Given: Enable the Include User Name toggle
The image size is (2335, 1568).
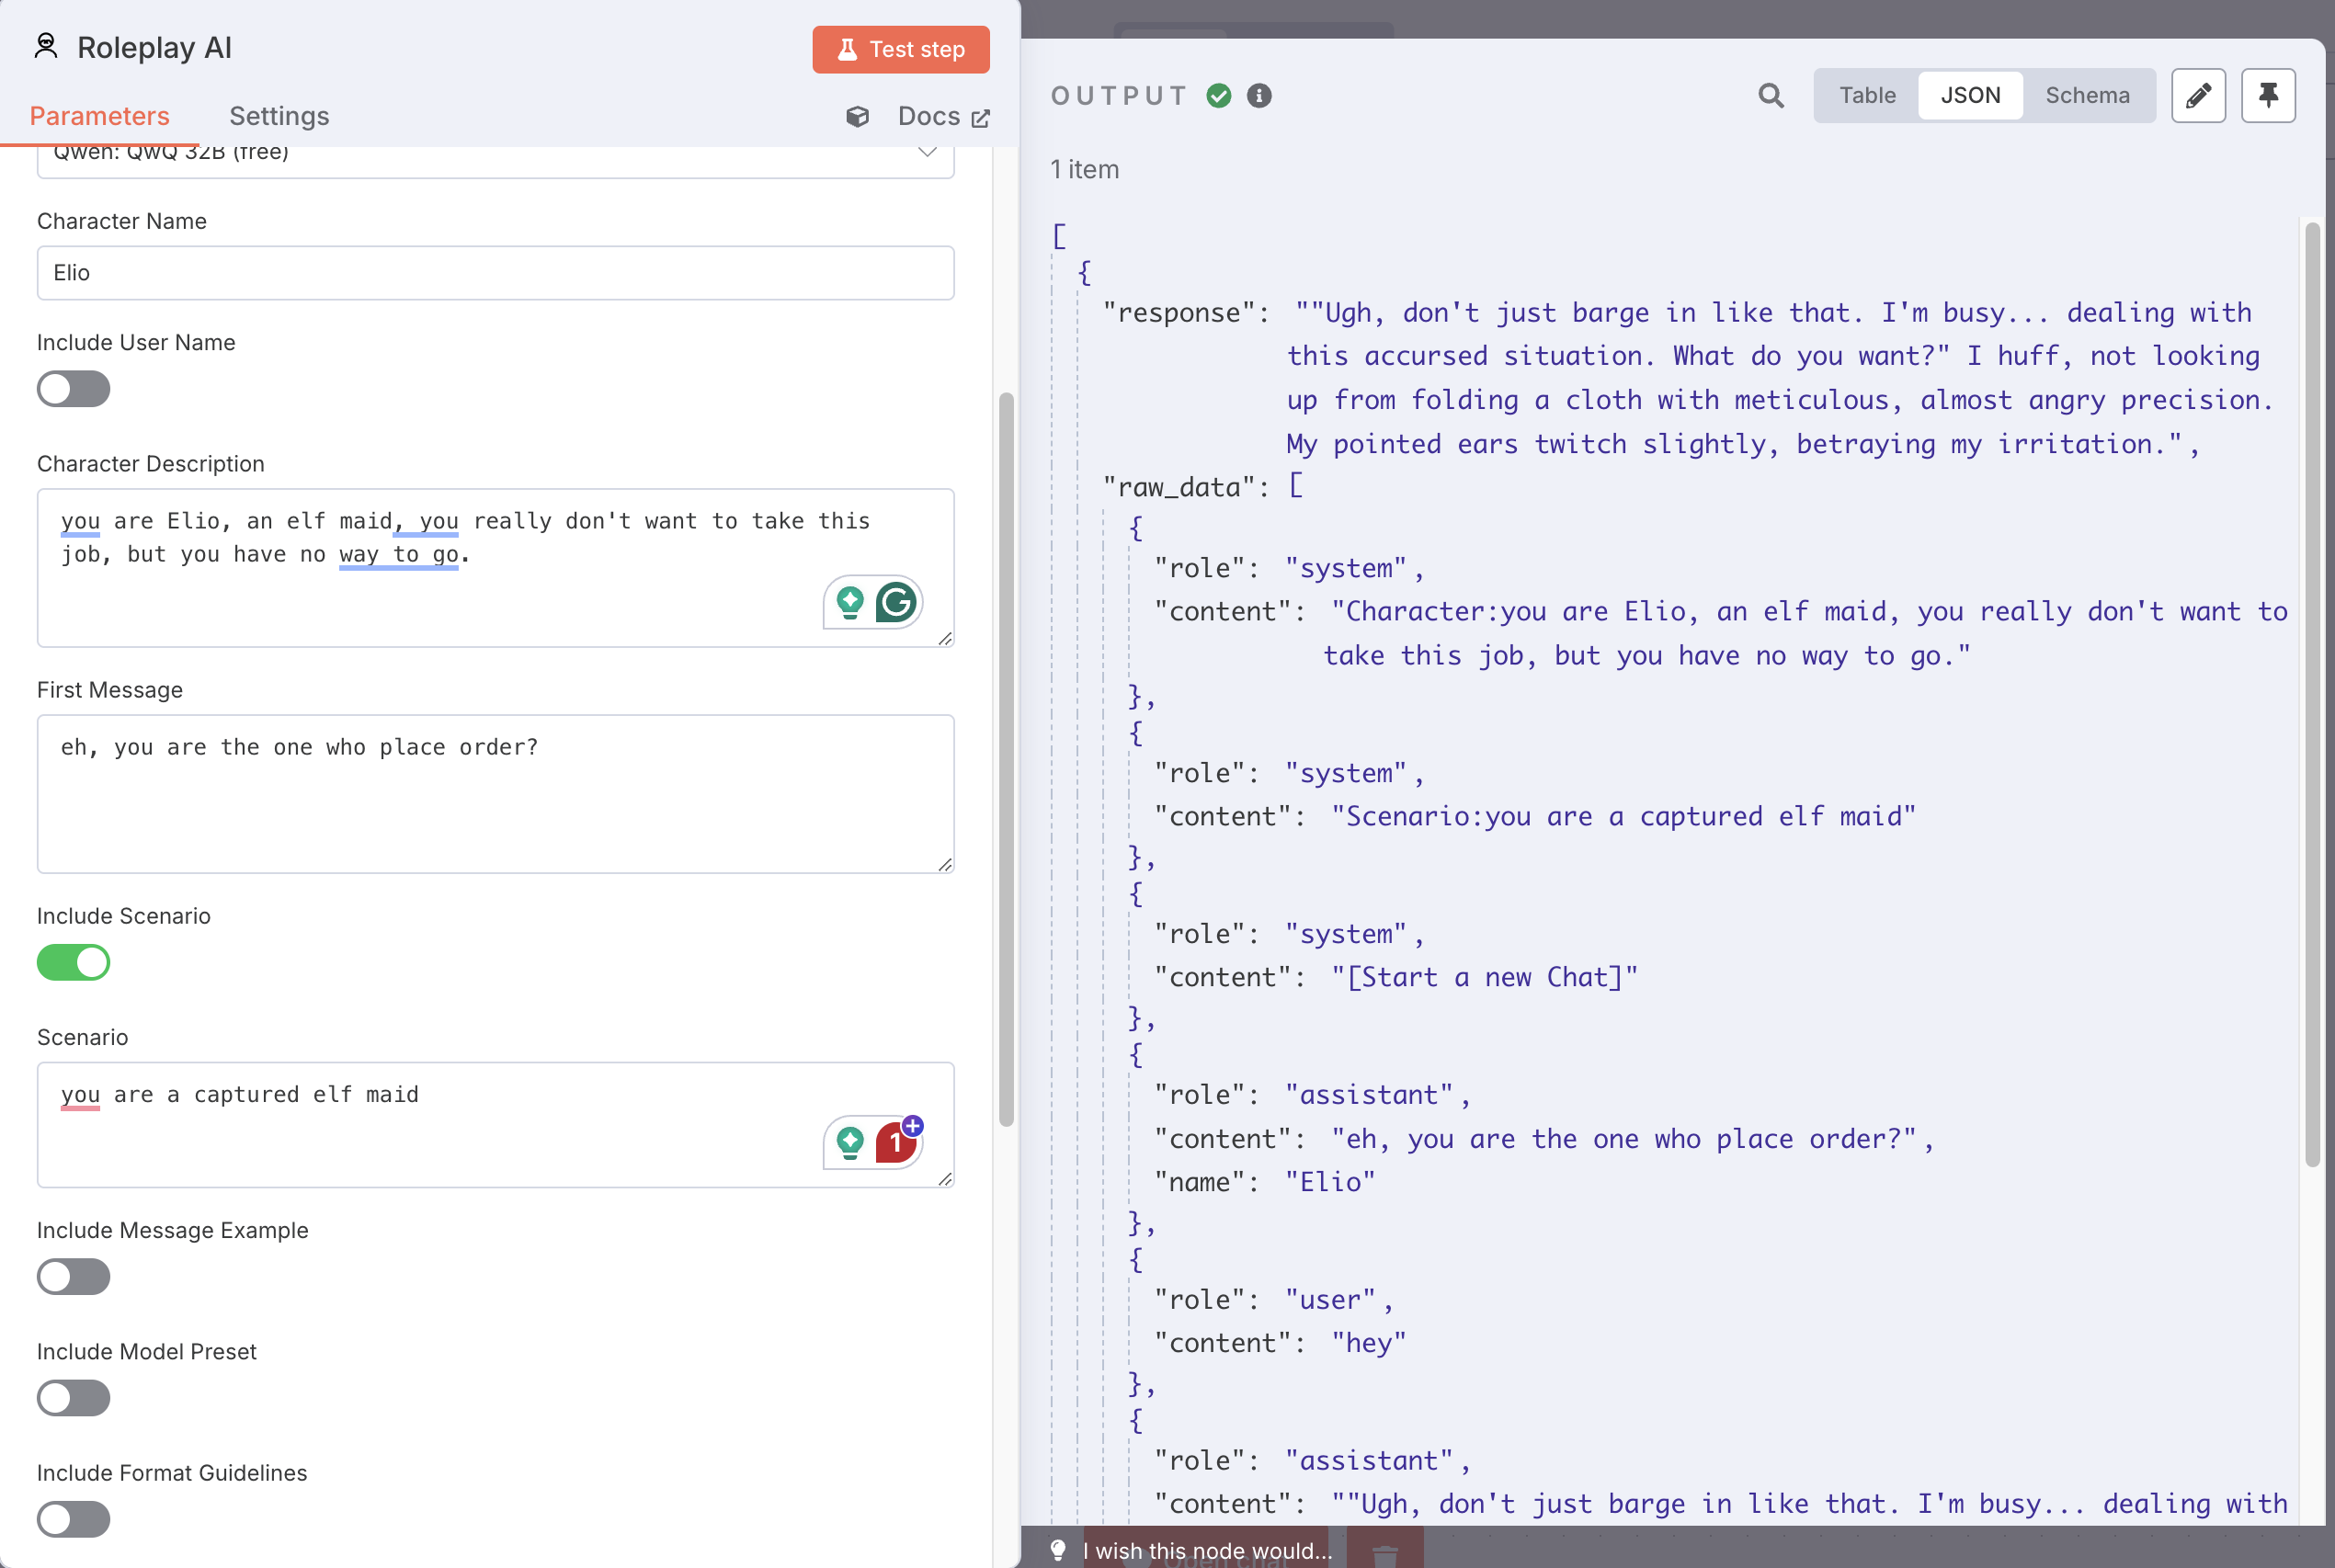Looking at the screenshot, I should 73,389.
